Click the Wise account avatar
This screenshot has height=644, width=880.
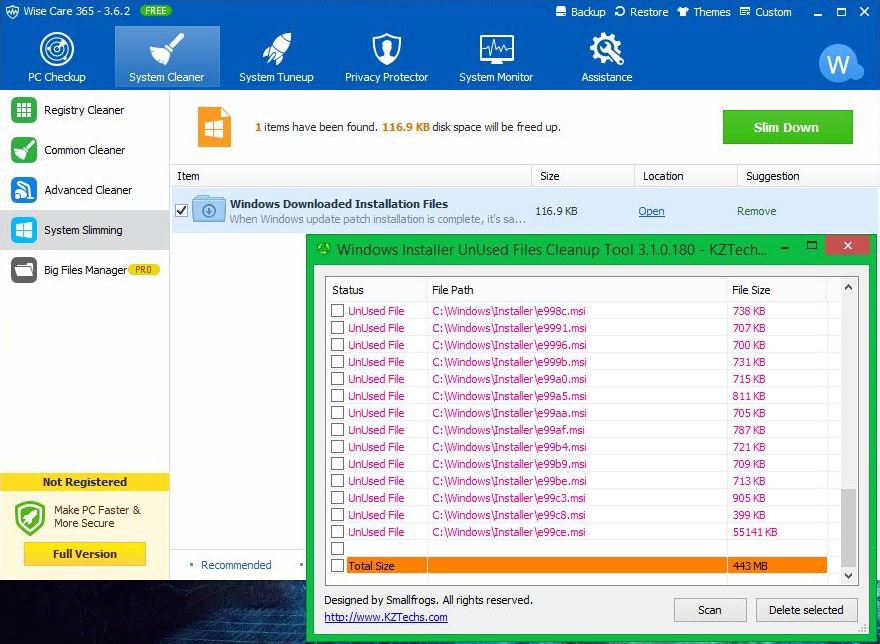coord(840,64)
